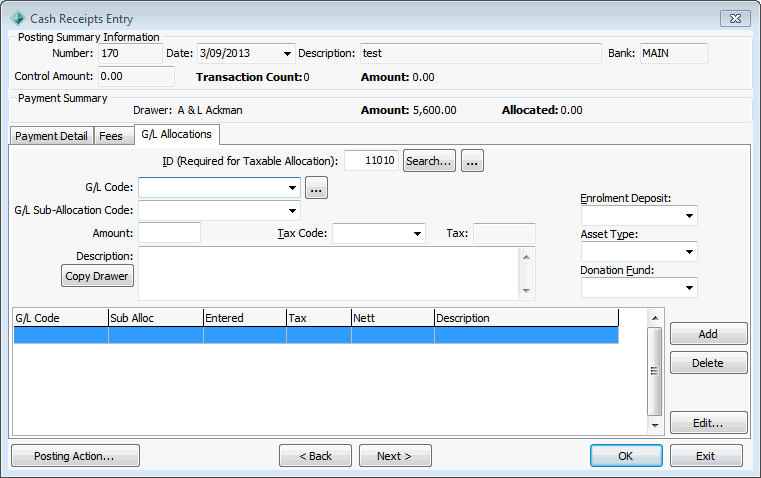Go to previous step with Back

[x=315, y=456]
